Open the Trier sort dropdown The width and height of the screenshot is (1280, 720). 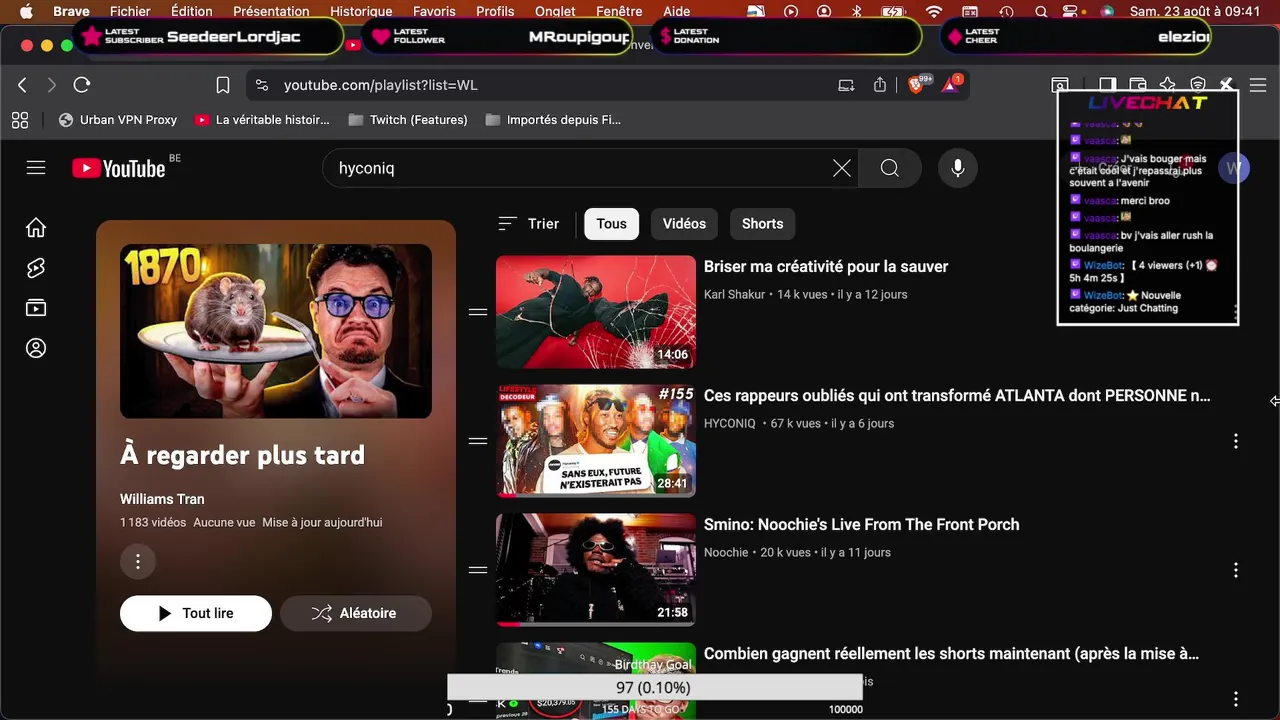529,224
